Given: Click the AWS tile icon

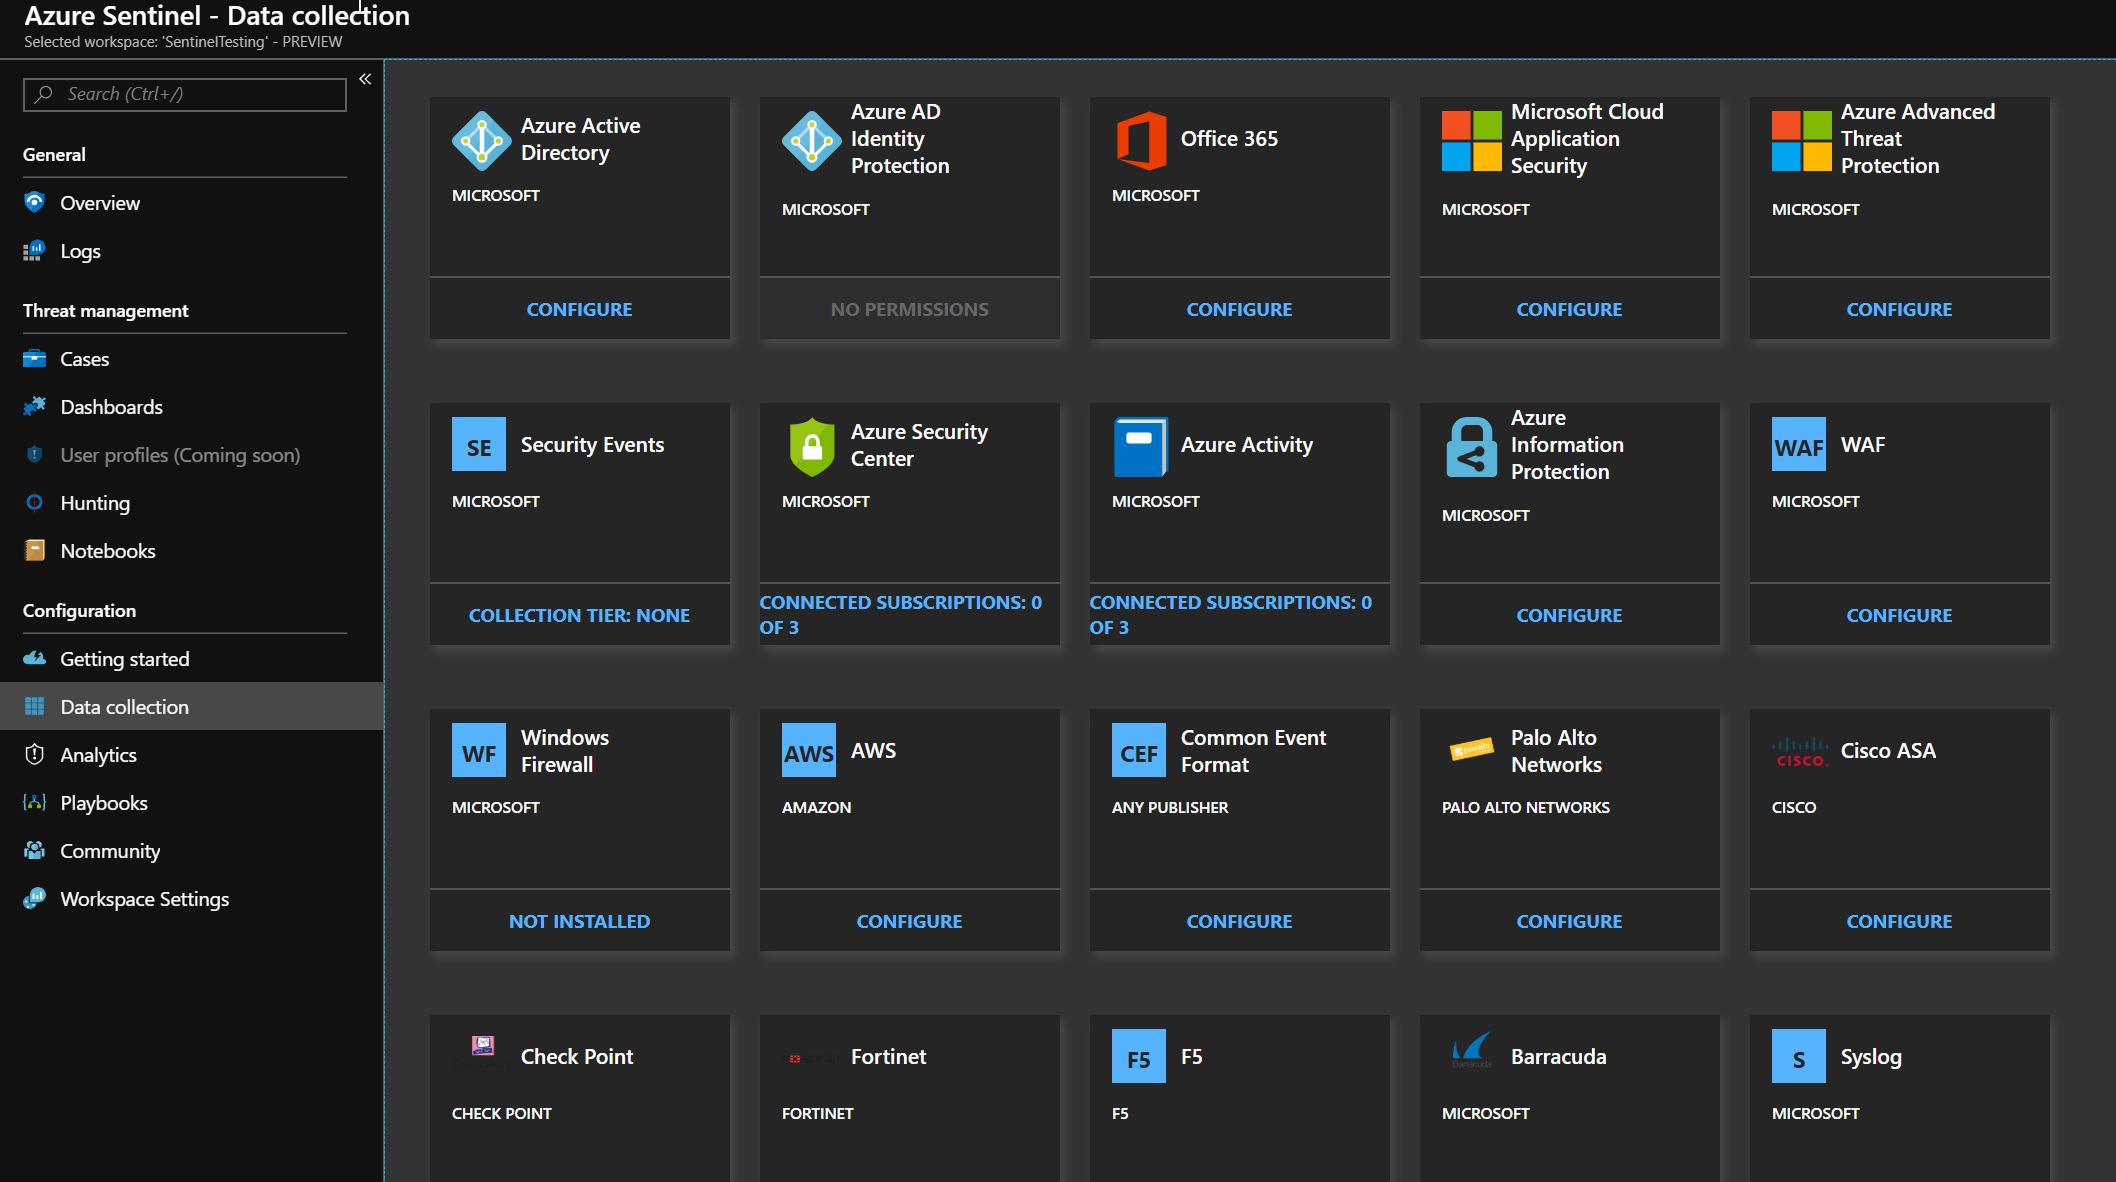Looking at the screenshot, I should click(809, 750).
